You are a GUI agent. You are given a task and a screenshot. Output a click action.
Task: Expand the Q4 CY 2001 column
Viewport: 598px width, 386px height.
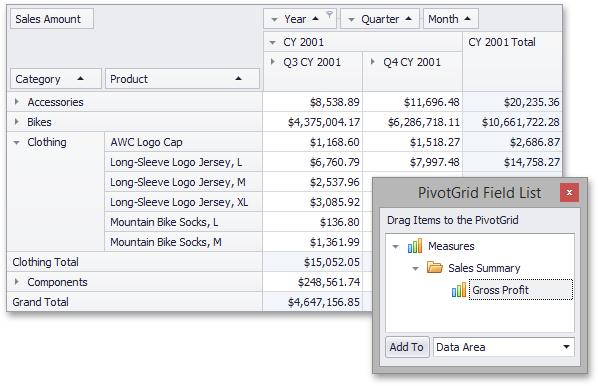coord(373,61)
